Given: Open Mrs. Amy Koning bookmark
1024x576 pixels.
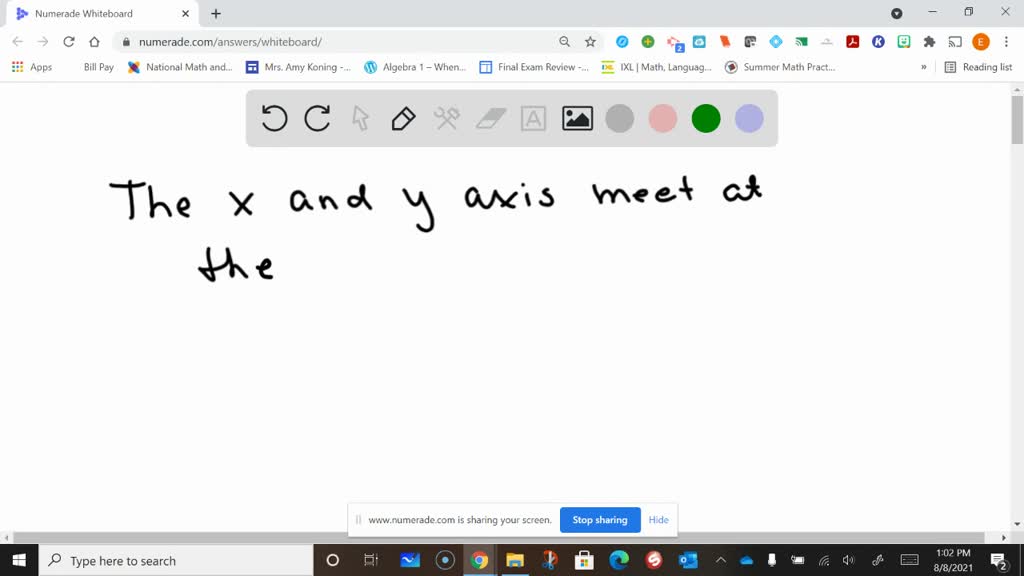Looking at the screenshot, I should pos(298,67).
